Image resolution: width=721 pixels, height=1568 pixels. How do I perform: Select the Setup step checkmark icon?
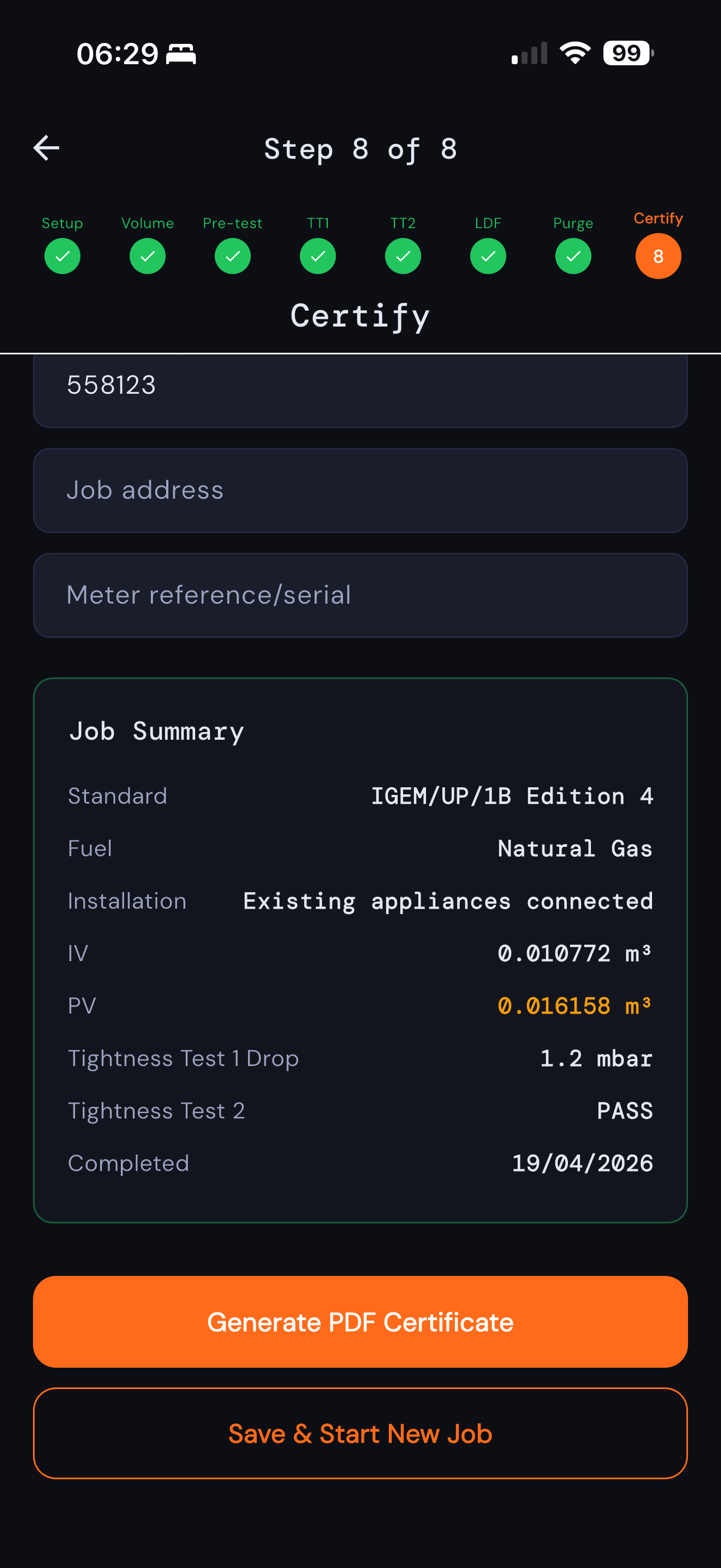click(x=62, y=256)
